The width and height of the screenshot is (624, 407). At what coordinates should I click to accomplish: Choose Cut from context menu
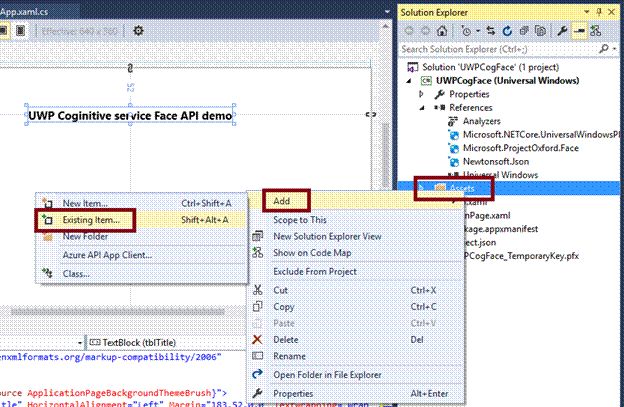[281, 290]
